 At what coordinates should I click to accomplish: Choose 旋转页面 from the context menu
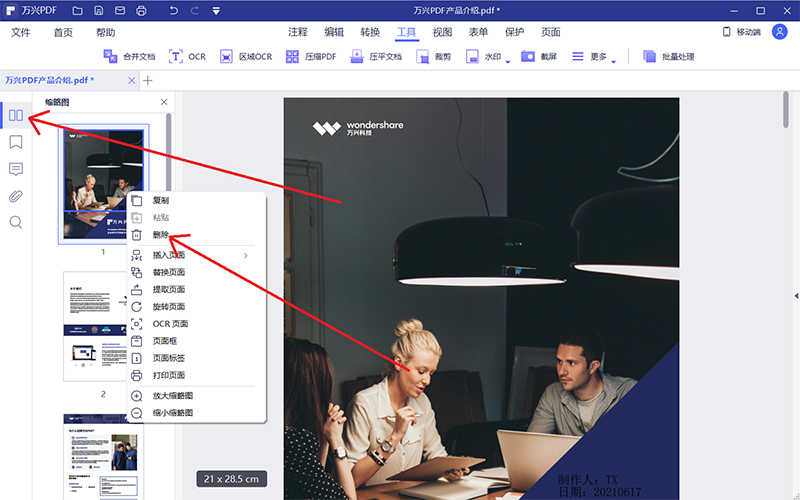click(x=168, y=306)
